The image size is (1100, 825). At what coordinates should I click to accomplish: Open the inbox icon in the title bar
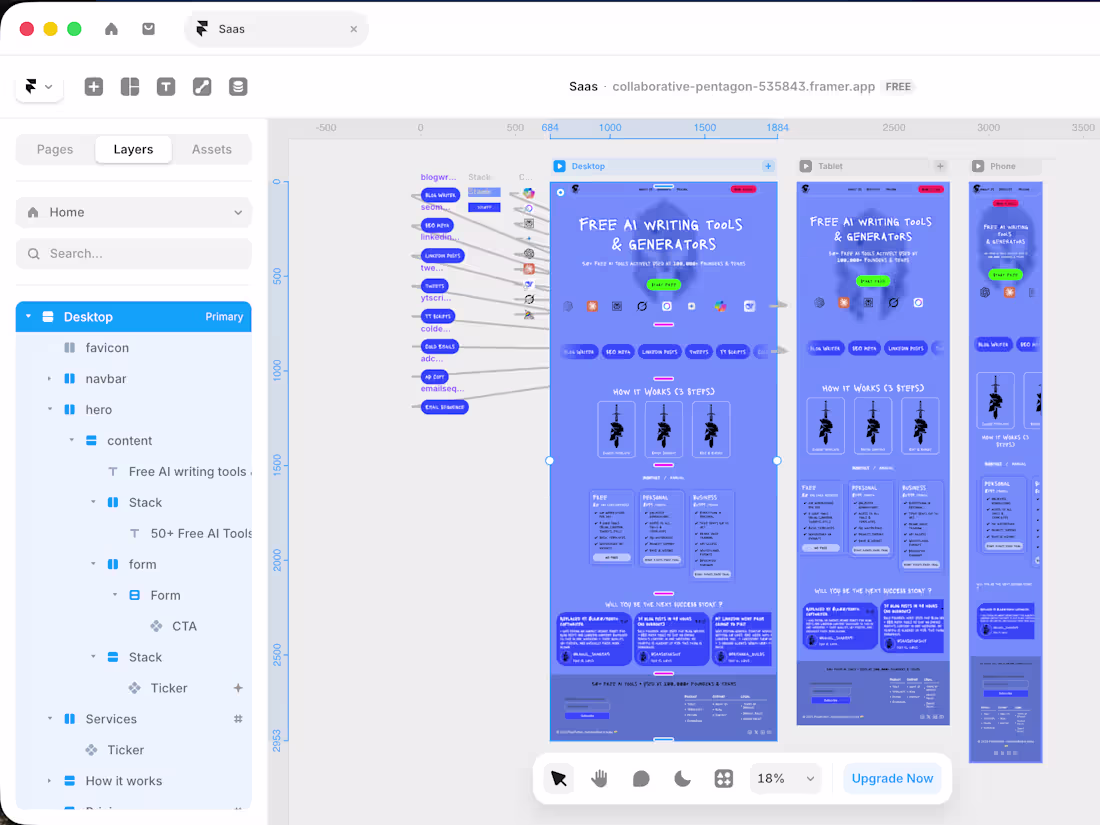[148, 29]
